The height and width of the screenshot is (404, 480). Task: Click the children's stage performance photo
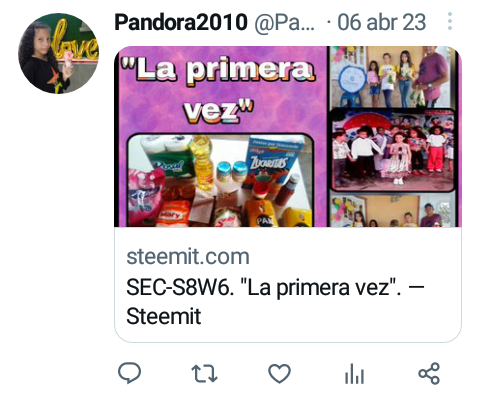tap(393, 150)
